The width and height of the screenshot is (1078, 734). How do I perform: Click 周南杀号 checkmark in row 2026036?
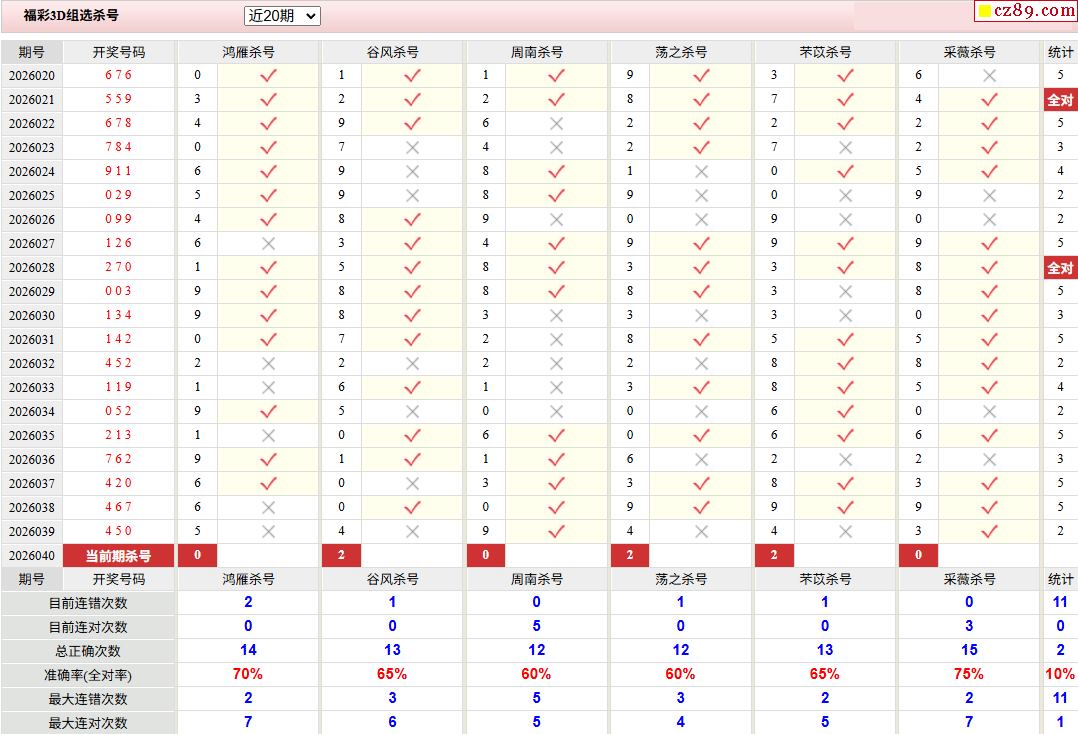[557, 459]
